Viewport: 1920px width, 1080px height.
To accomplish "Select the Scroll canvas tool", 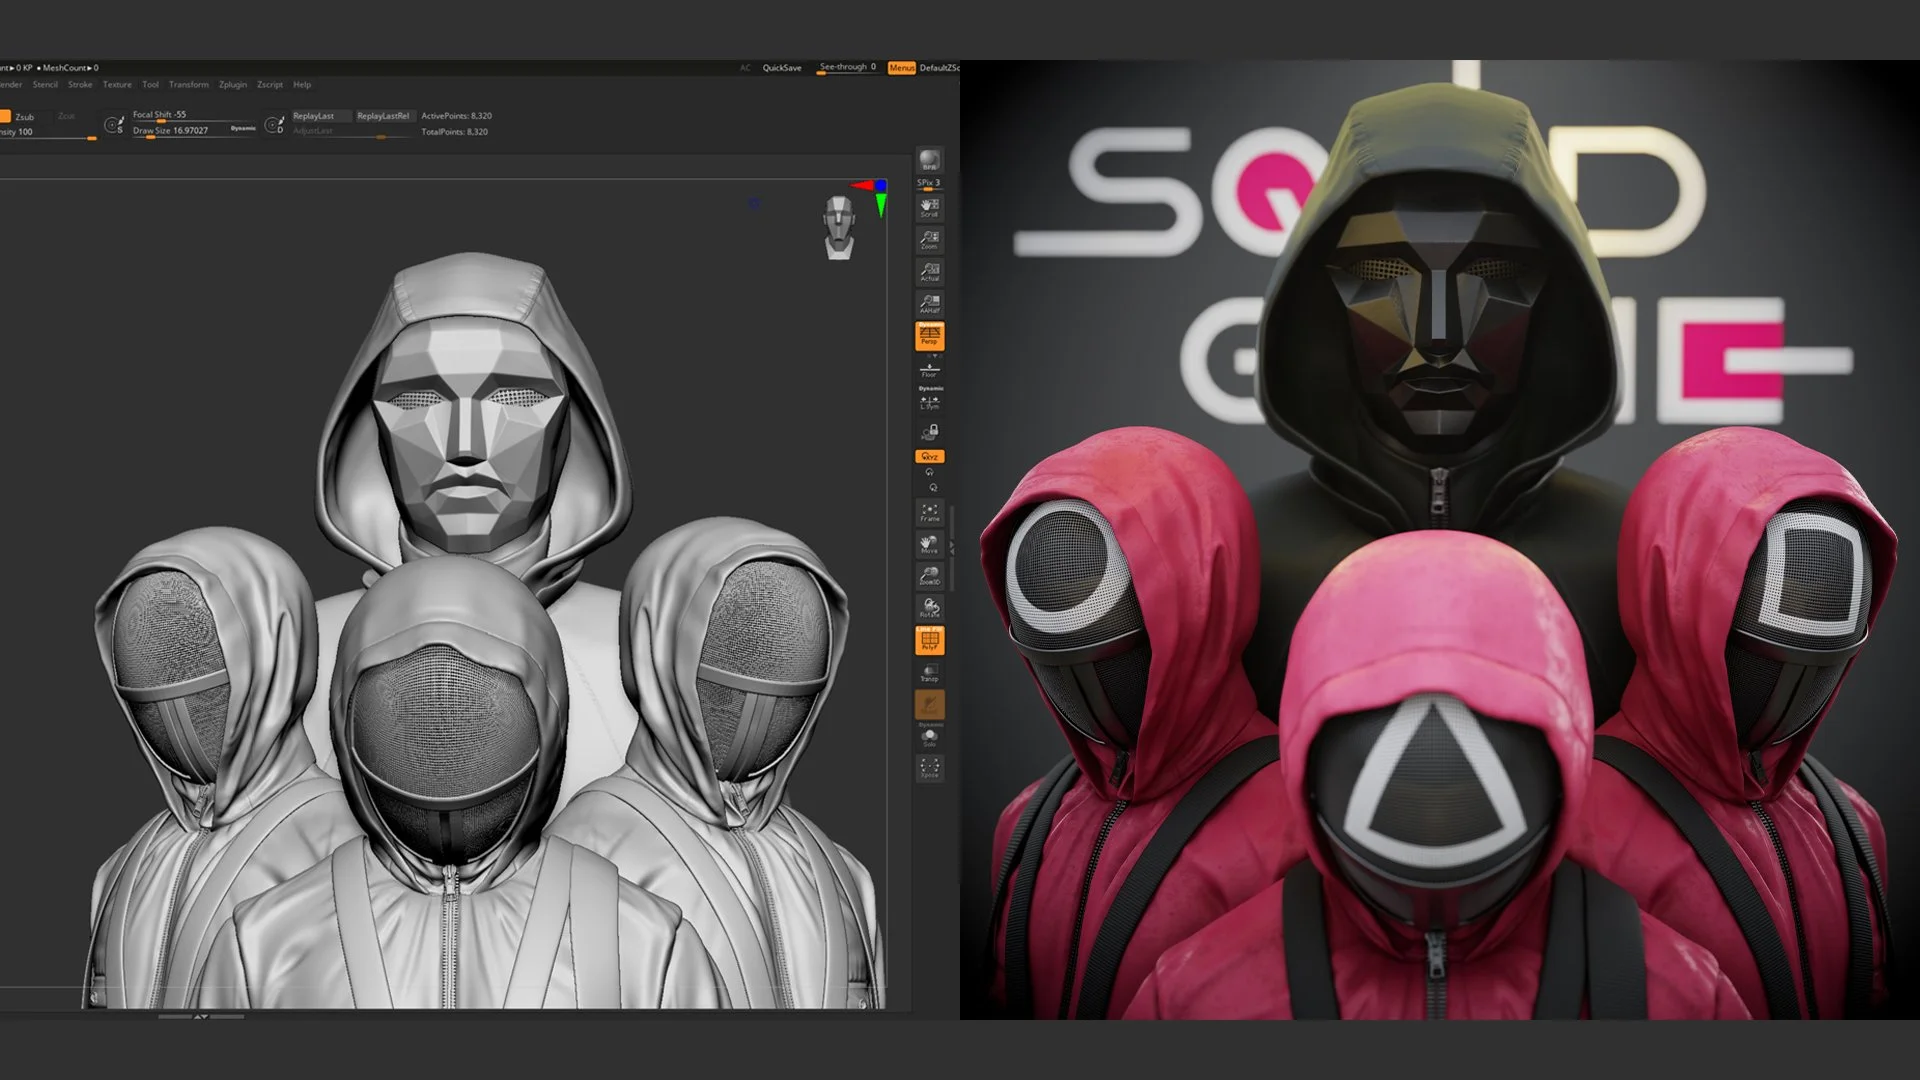I will [x=929, y=208].
